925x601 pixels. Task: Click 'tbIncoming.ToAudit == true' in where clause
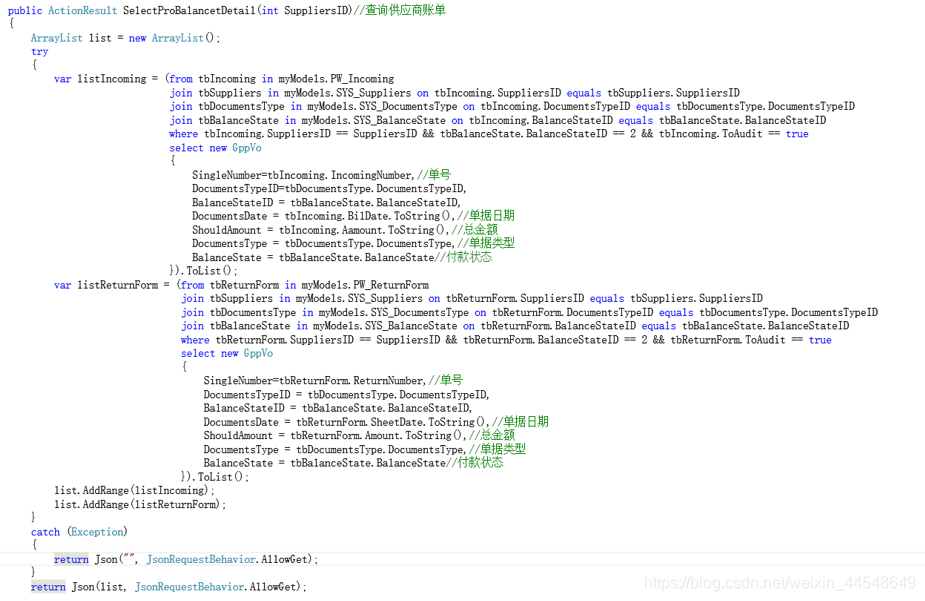click(x=733, y=134)
